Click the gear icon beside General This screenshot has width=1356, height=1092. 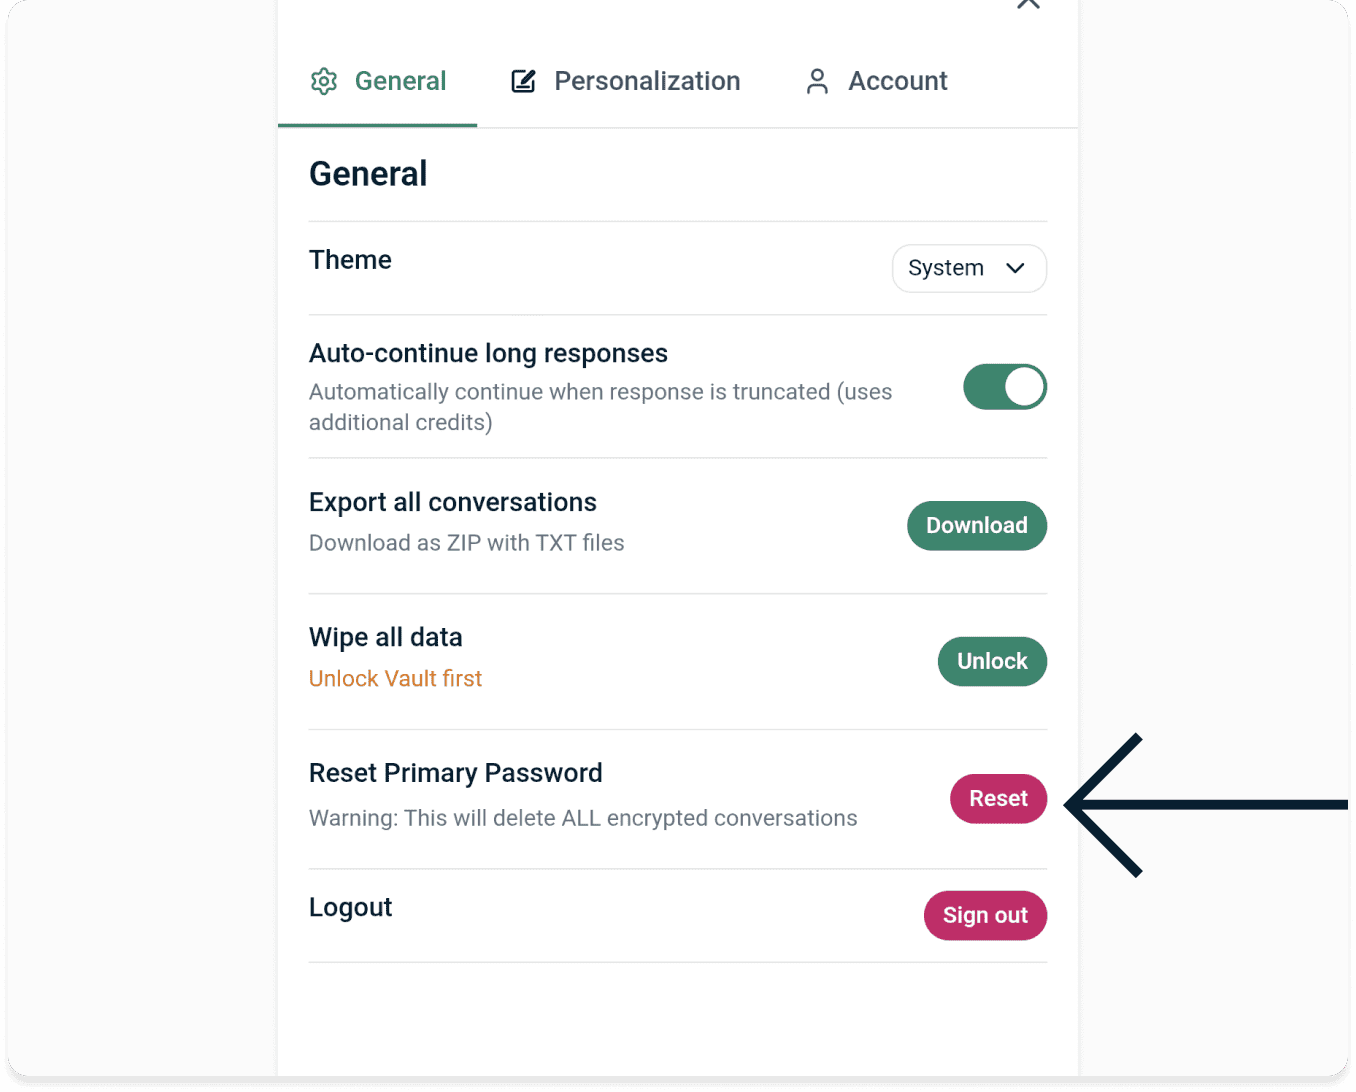(324, 81)
